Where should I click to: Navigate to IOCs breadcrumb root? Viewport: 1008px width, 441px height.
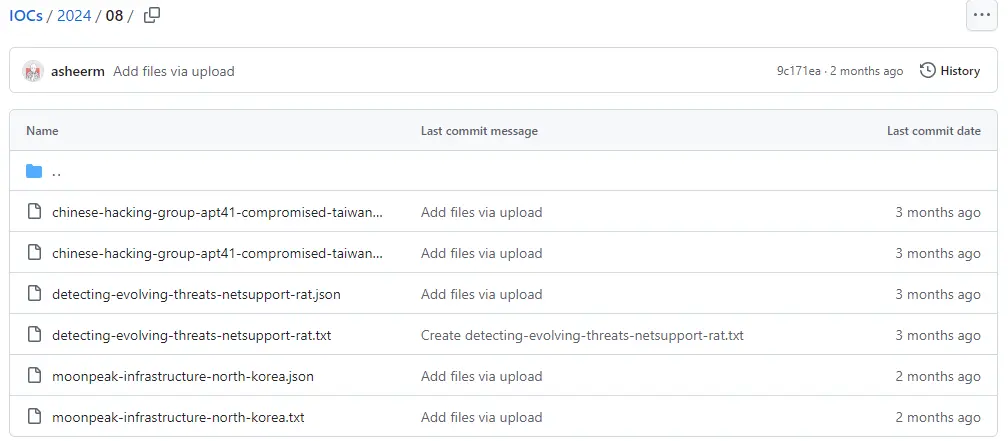click(x=26, y=16)
